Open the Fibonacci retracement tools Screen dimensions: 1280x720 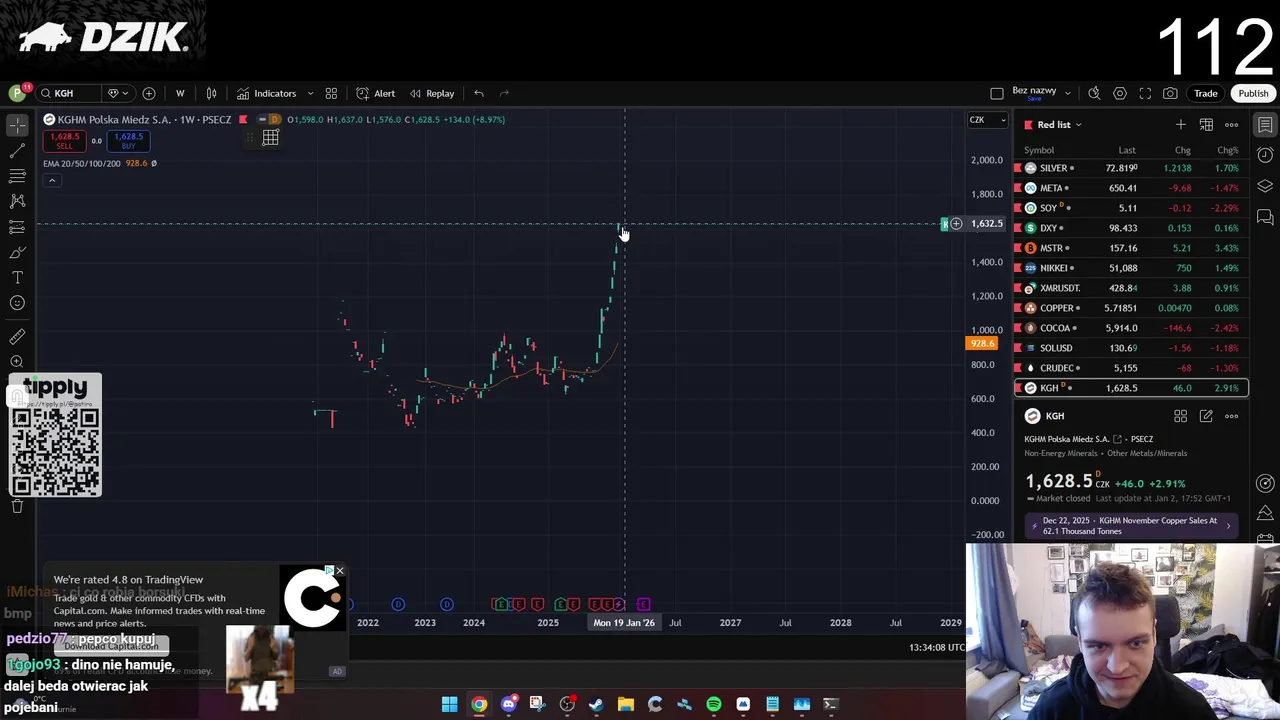pyautogui.click(x=17, y=176)
